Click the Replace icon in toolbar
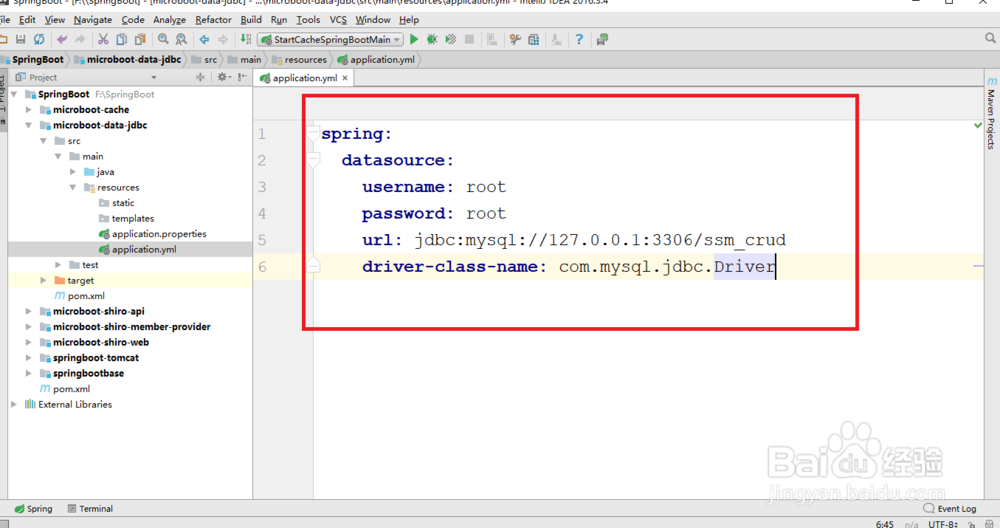Screen dimensions: 1000x528 (x=181, y=40)
